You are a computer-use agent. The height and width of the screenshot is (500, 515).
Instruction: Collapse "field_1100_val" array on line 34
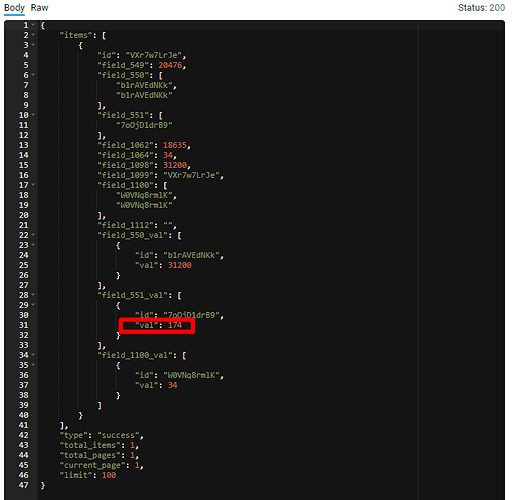(33, 355)
